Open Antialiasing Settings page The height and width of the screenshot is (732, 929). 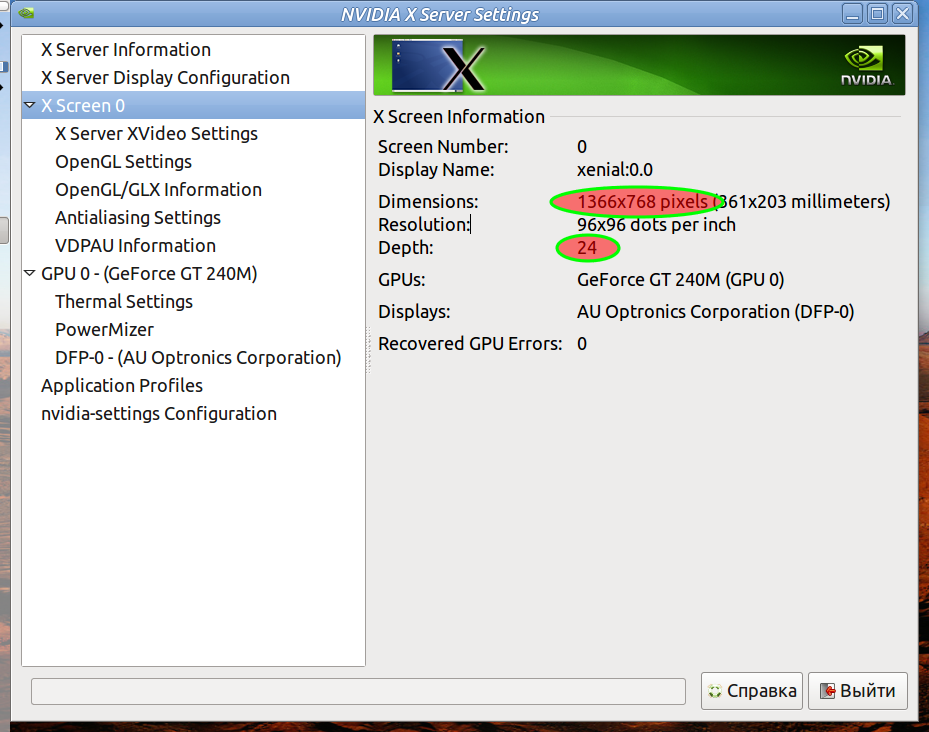click(x=137, y=218)
